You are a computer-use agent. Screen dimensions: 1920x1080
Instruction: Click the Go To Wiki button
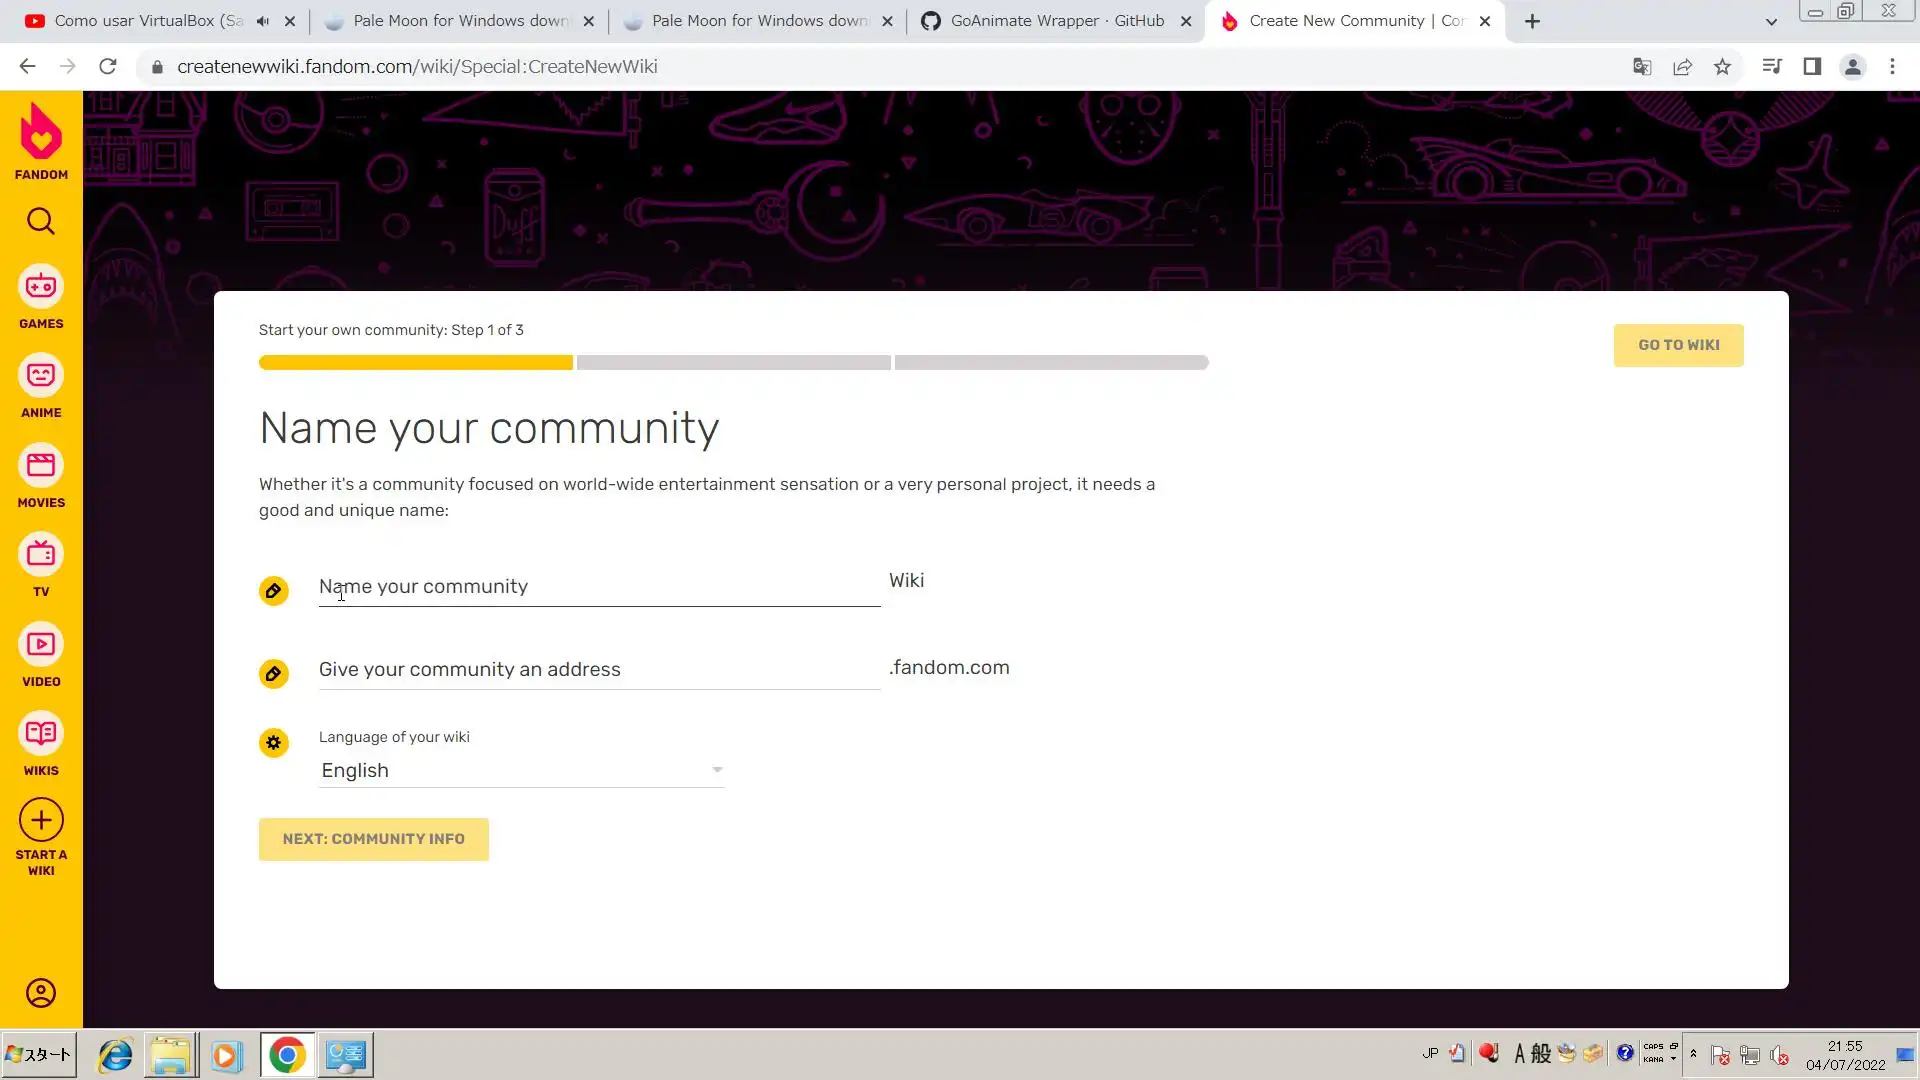tap(1678, 345)
